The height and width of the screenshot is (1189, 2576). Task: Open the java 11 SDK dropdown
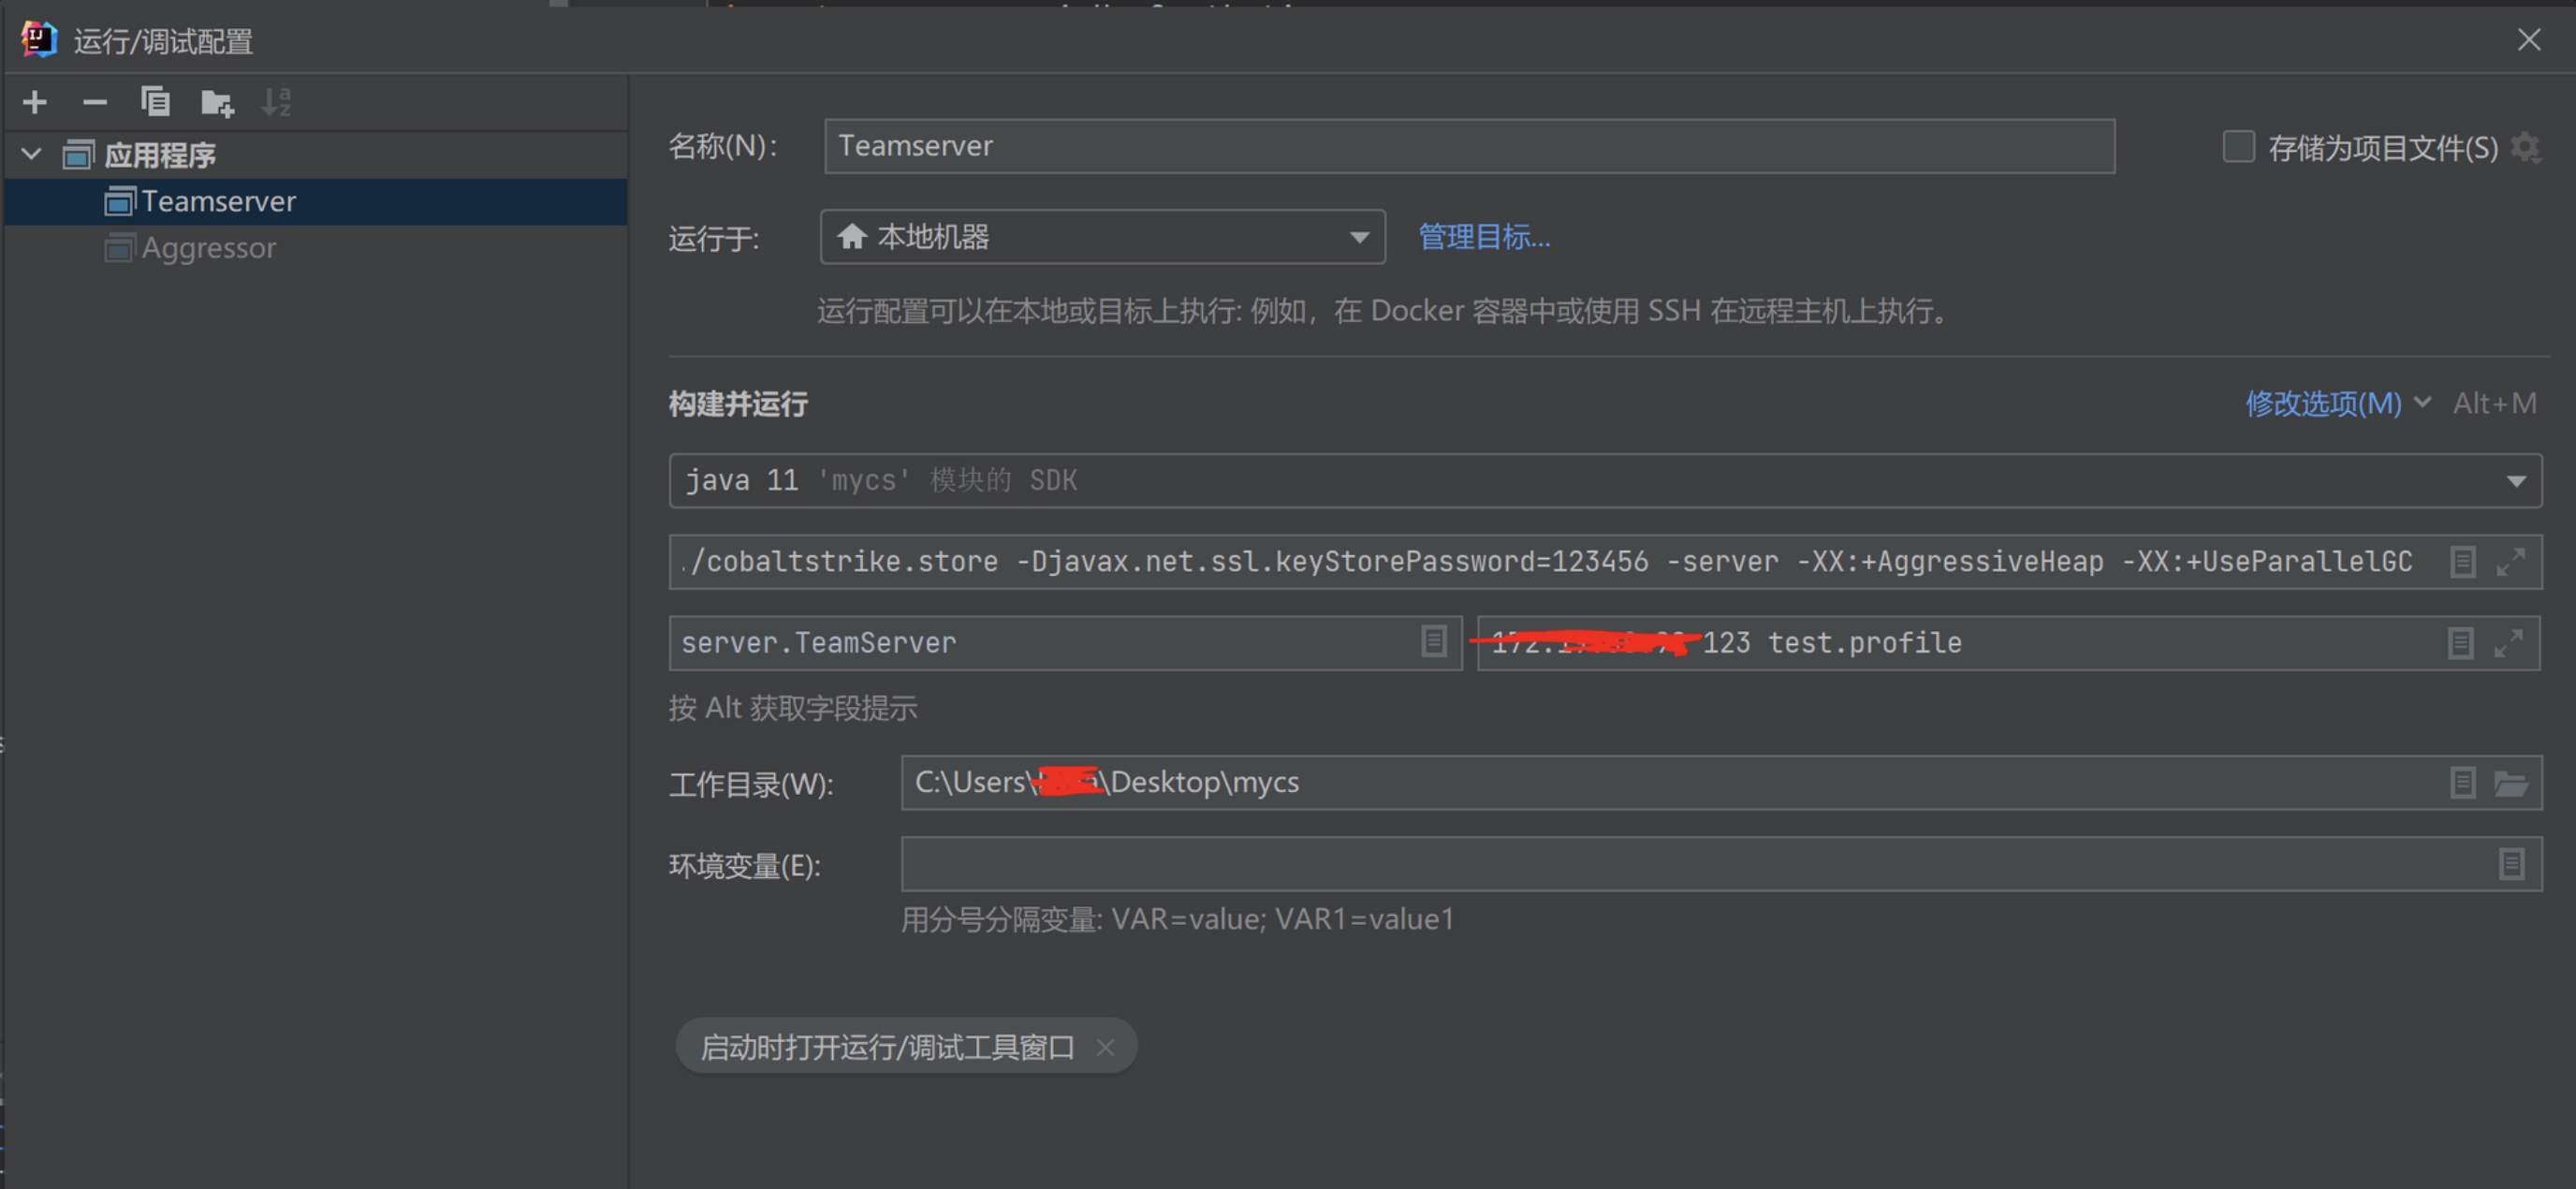click(2516, 481)
